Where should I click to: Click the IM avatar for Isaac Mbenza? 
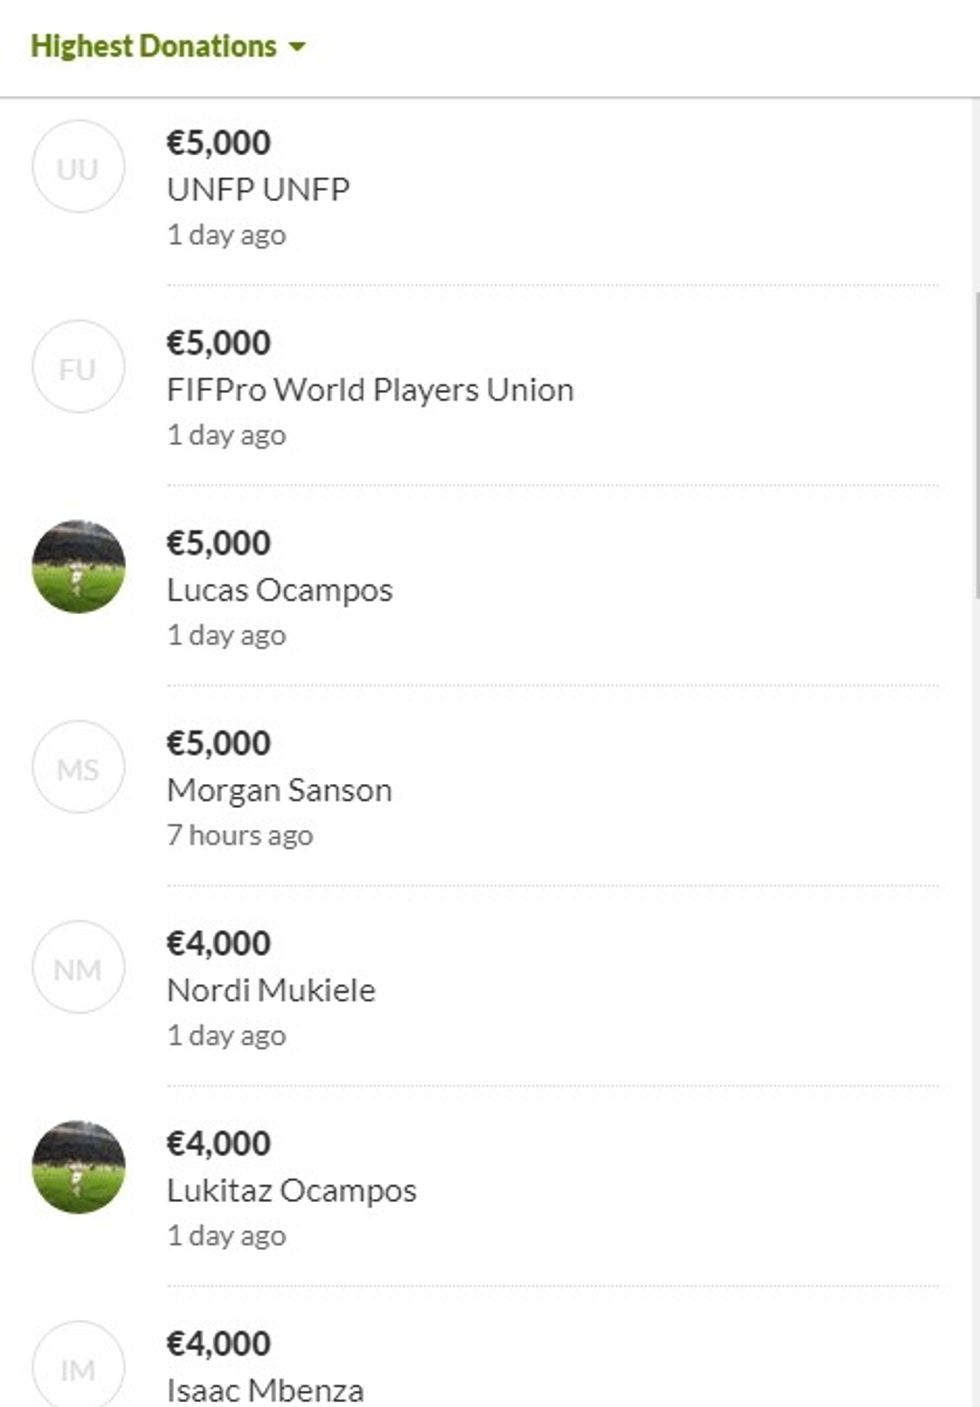click(x=78, y=1367)
